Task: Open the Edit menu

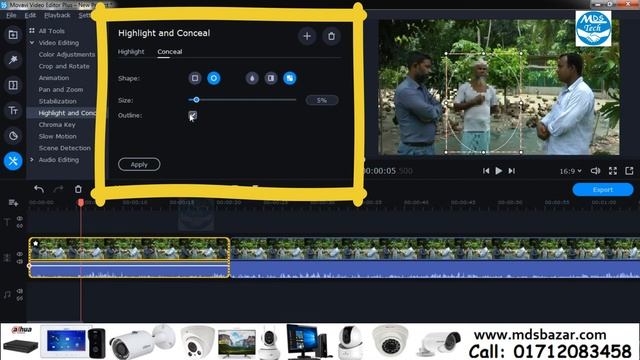Action: [30, 15]
